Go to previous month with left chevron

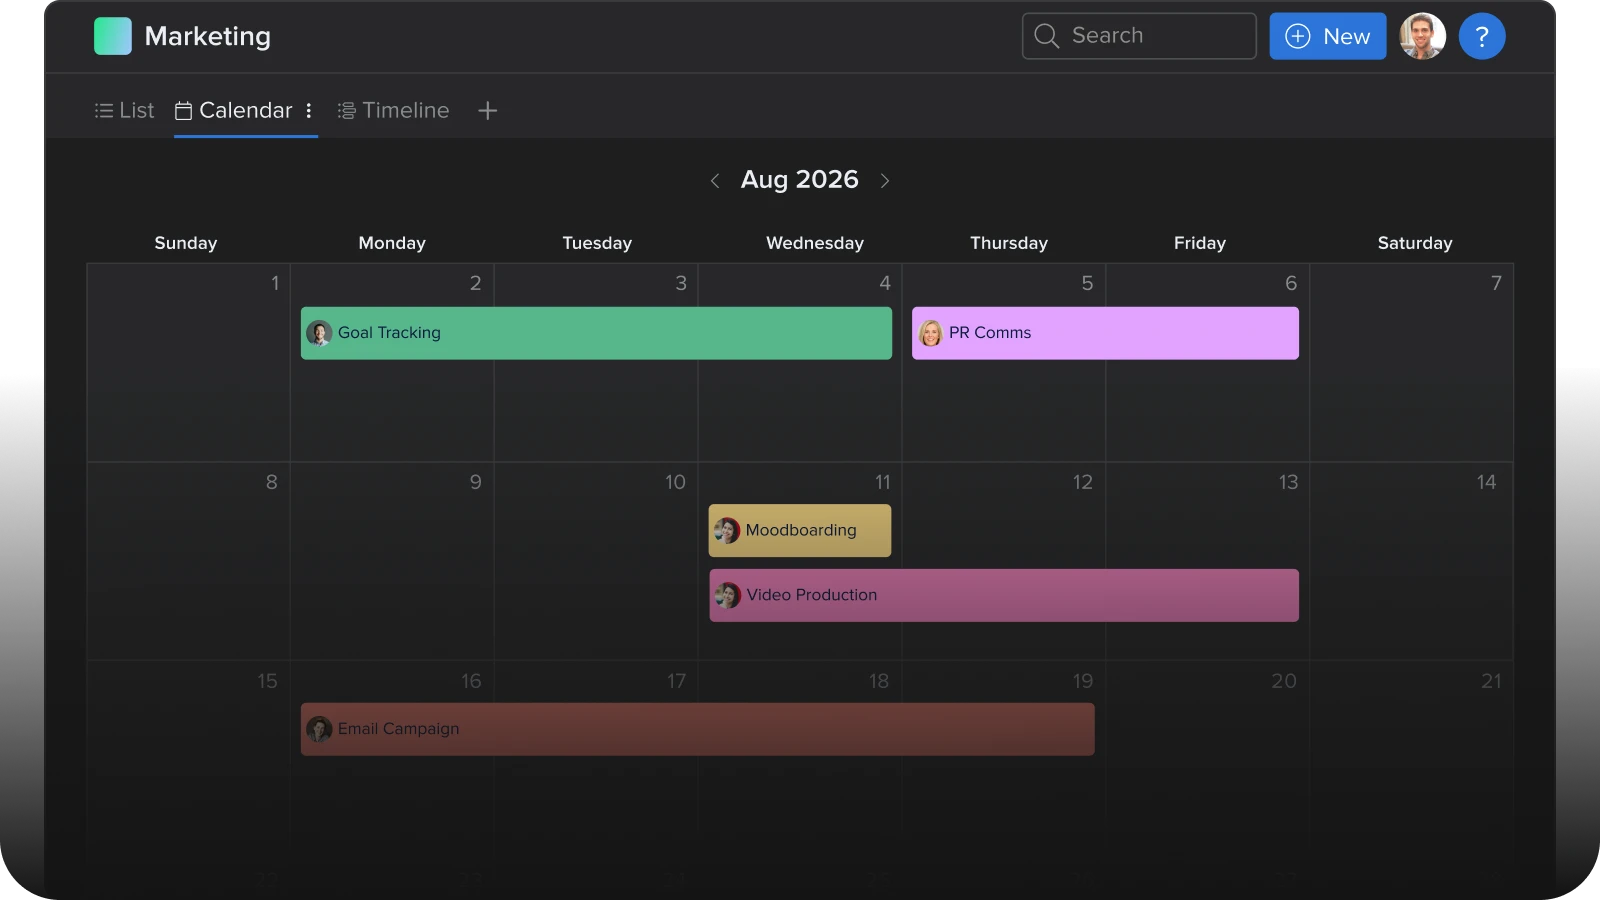coord(715,181)
